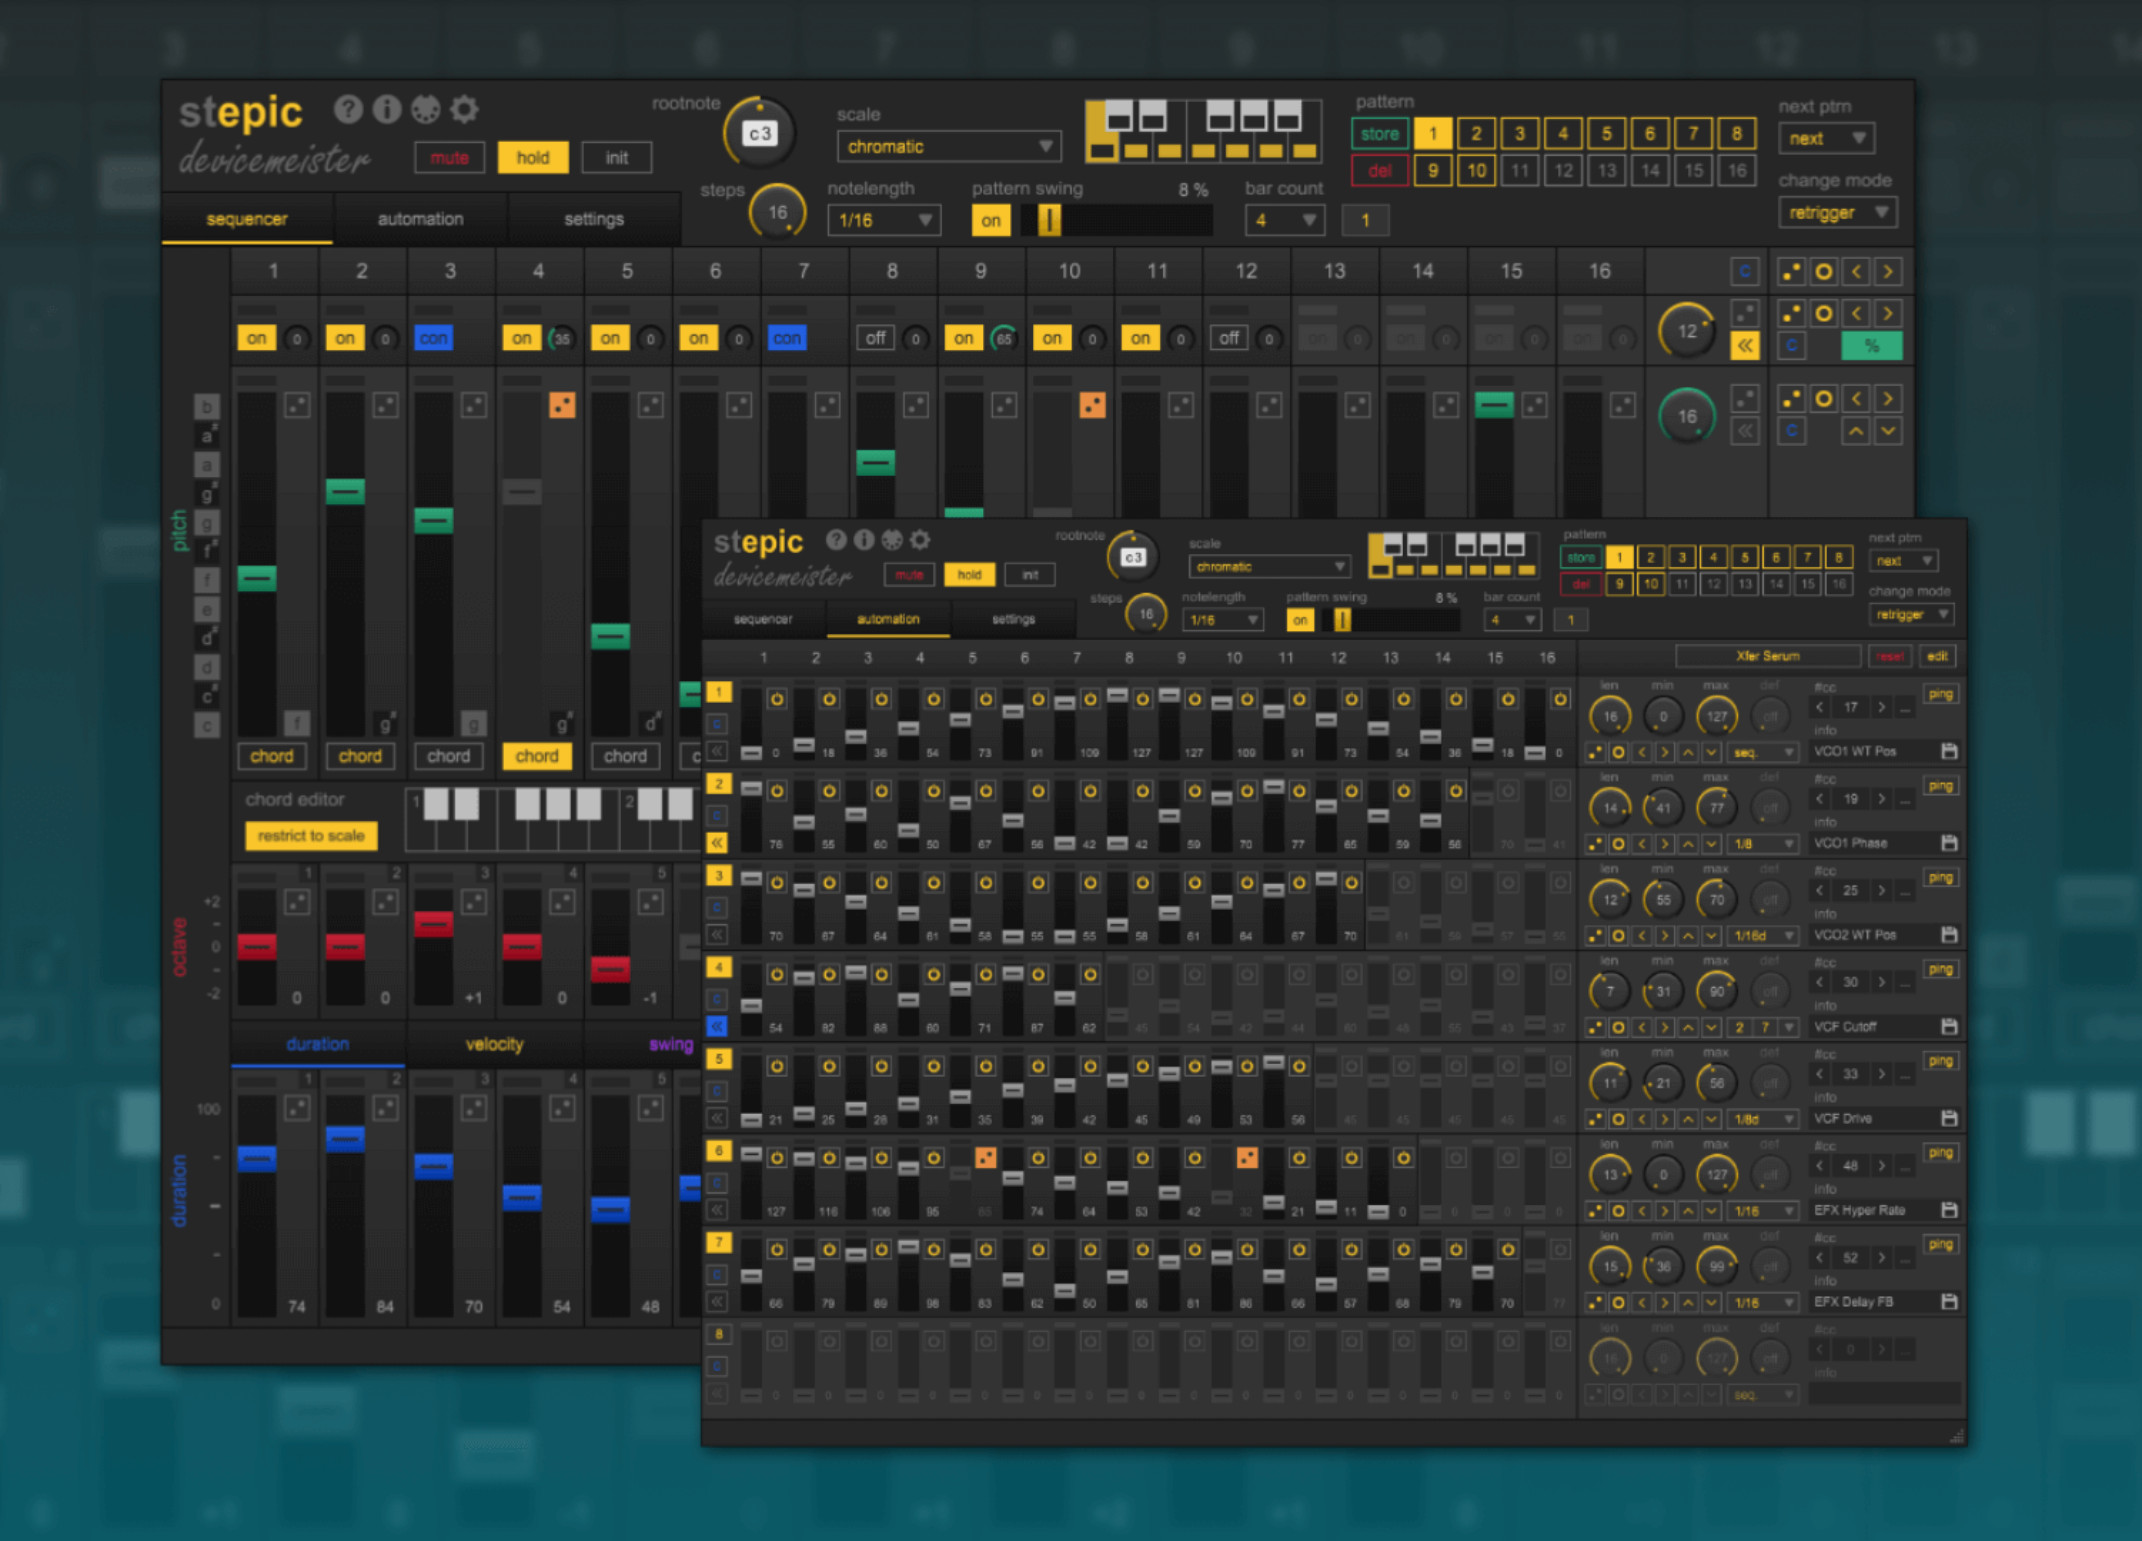Open next ptrn dropdown in back window

[1826, 138]
